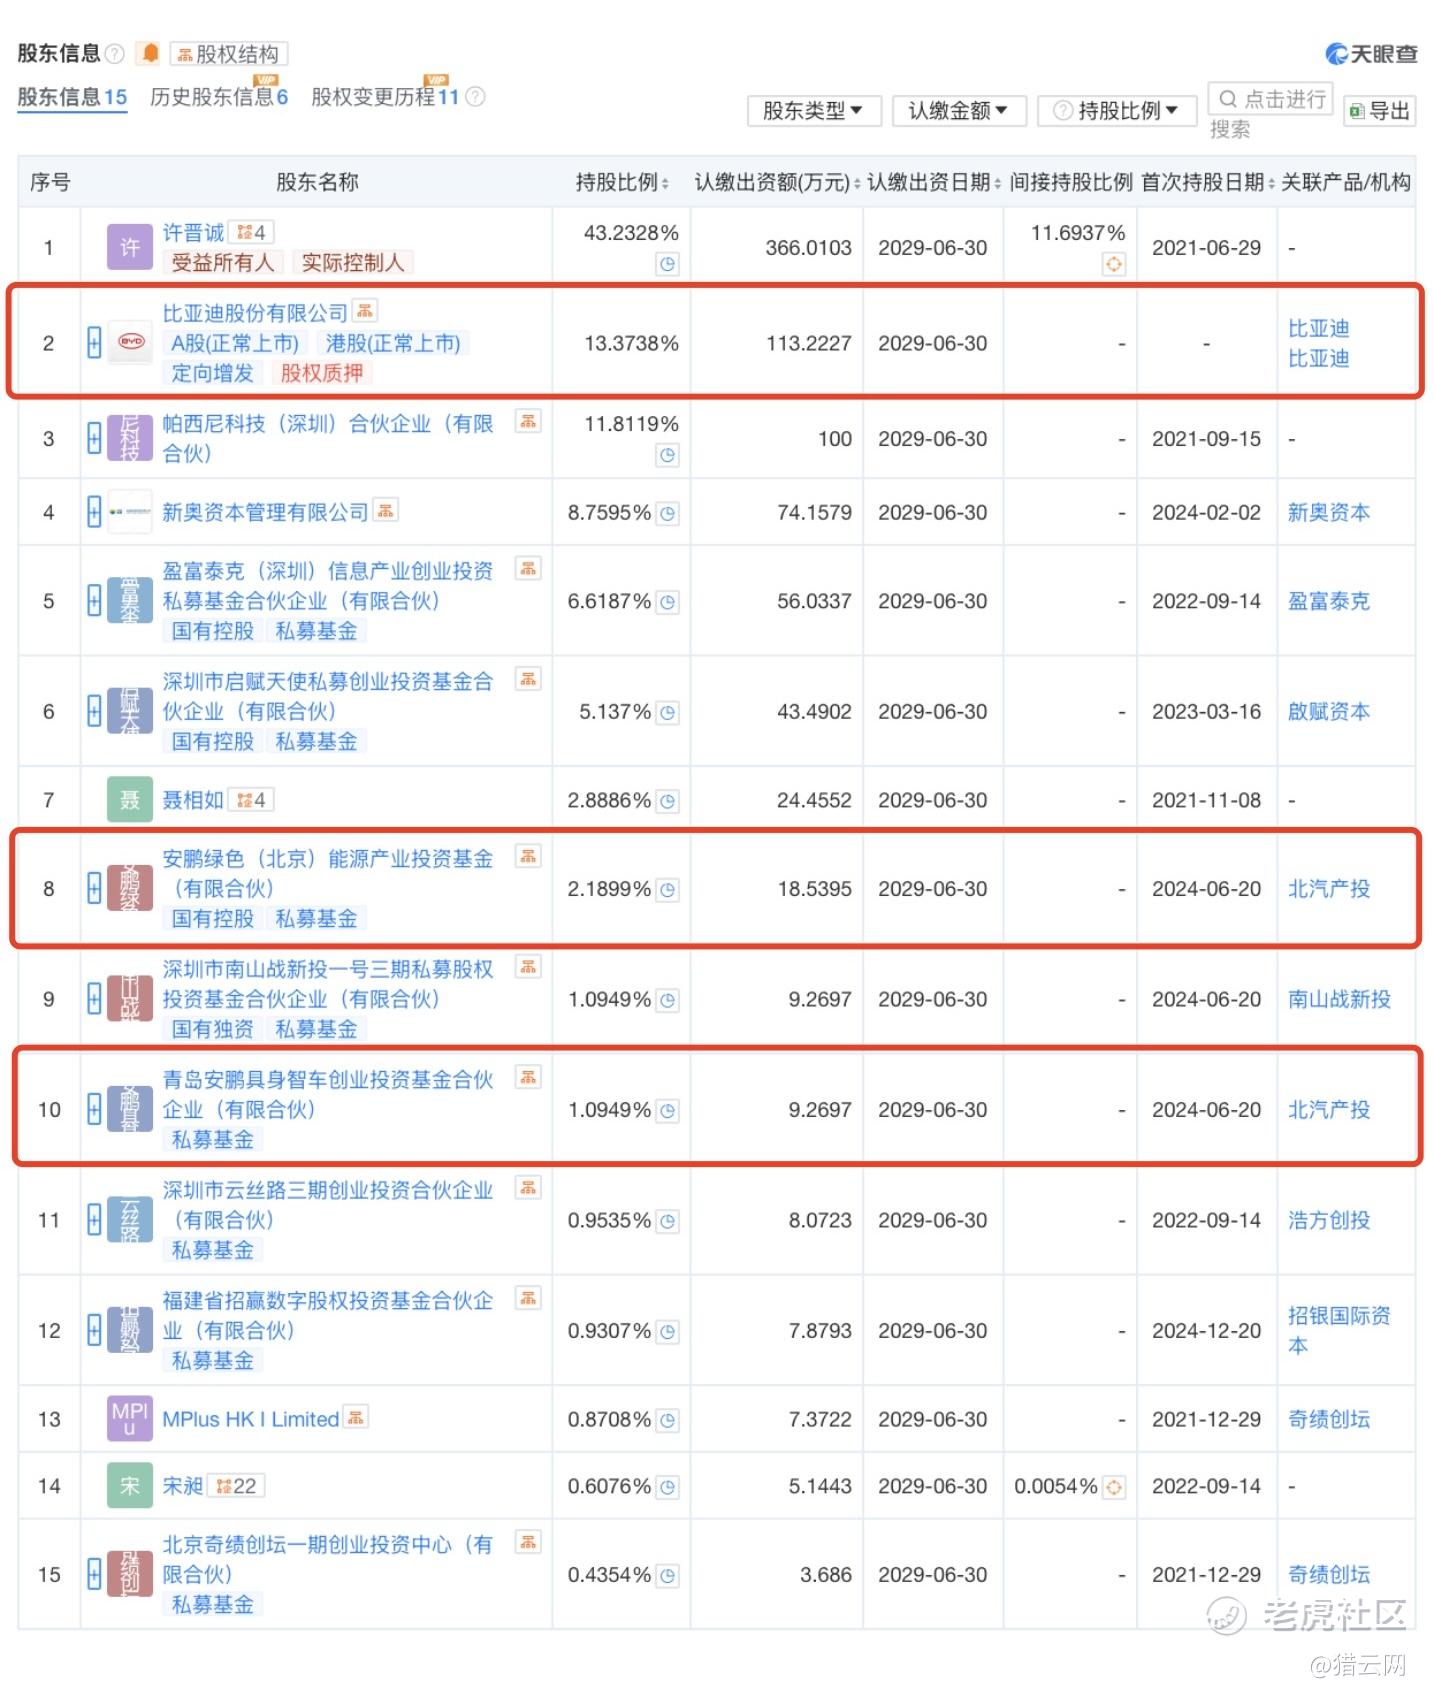Open the 股权结构 structure chart button
1434x1697 pixels.
coord(228,54)
